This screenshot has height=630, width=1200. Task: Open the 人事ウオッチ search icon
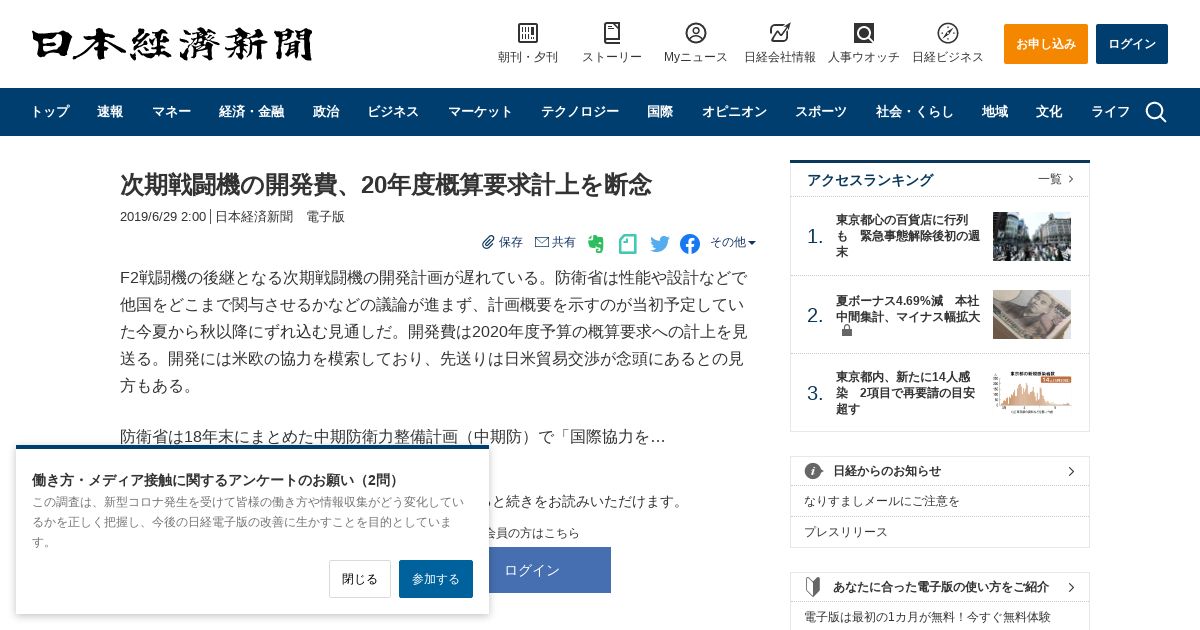point(864,33)
